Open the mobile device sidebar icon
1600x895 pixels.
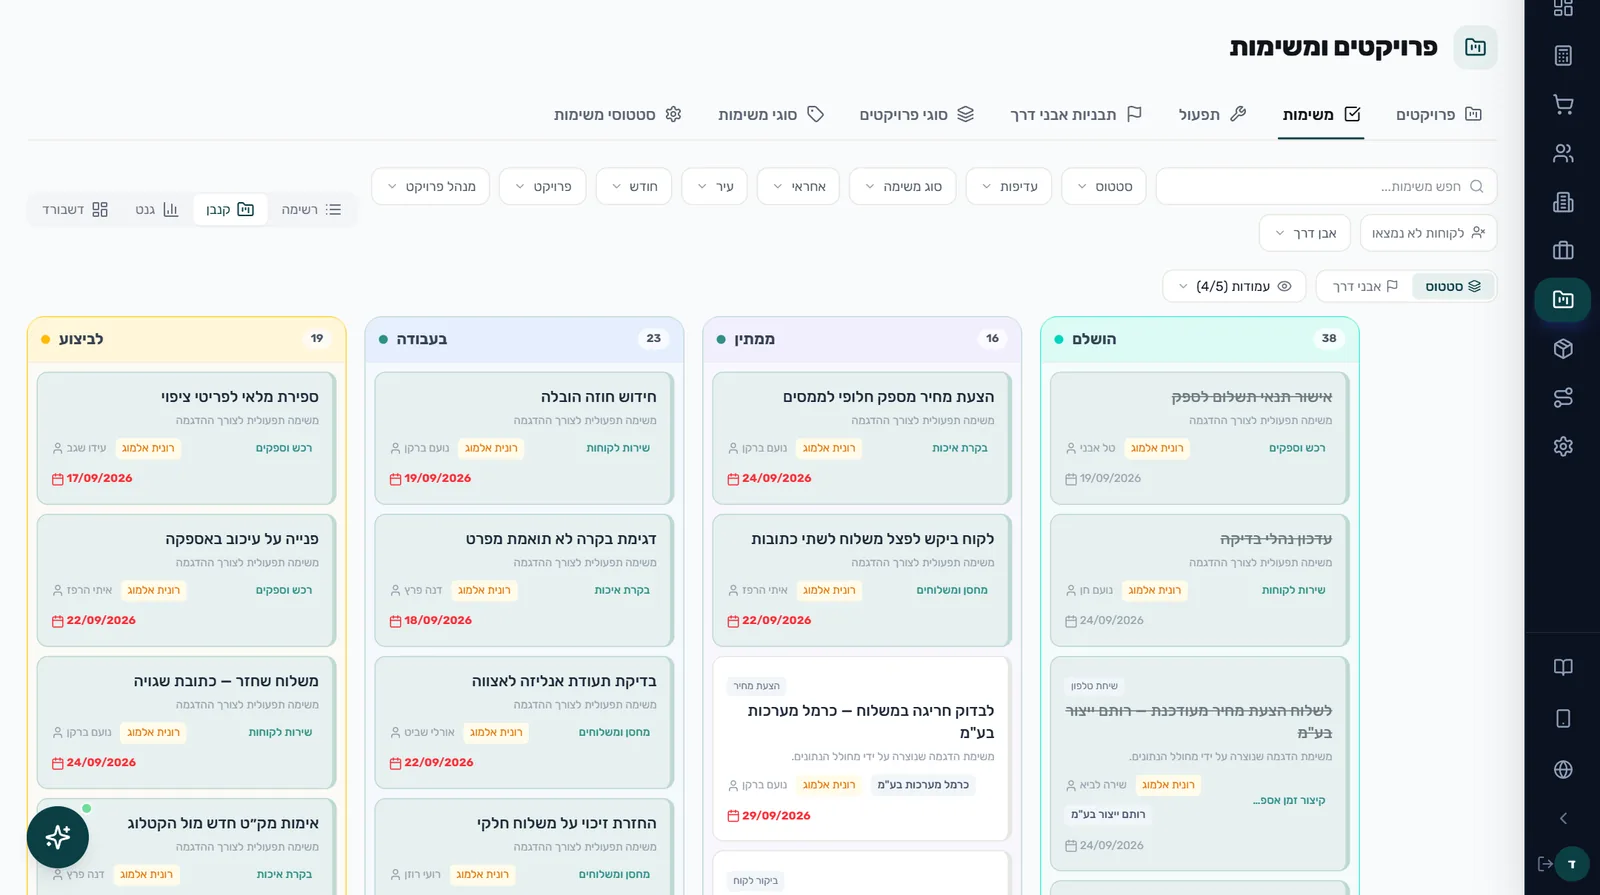1563,718
